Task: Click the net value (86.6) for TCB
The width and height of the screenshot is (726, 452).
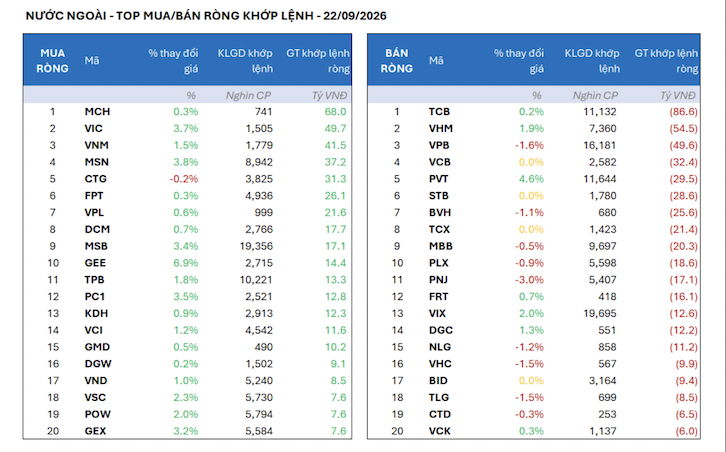Action: click(x=683, y=112)
